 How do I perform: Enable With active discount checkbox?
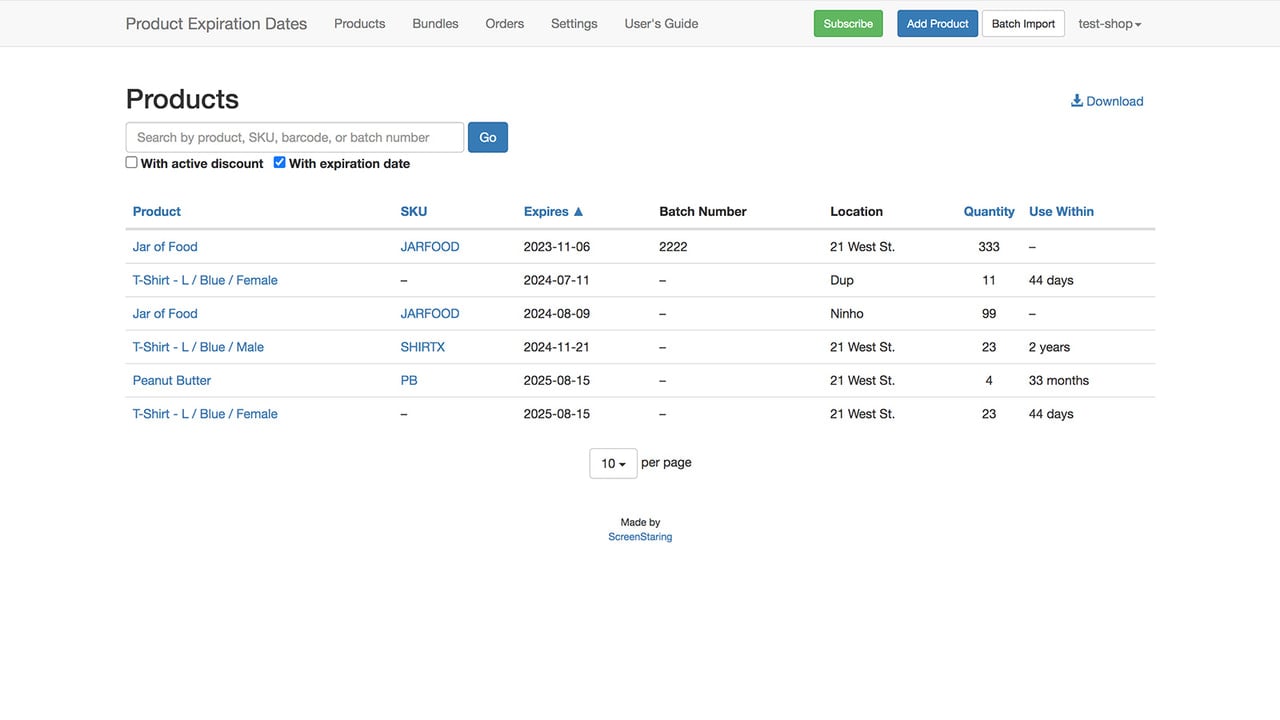tap(131, 162)
